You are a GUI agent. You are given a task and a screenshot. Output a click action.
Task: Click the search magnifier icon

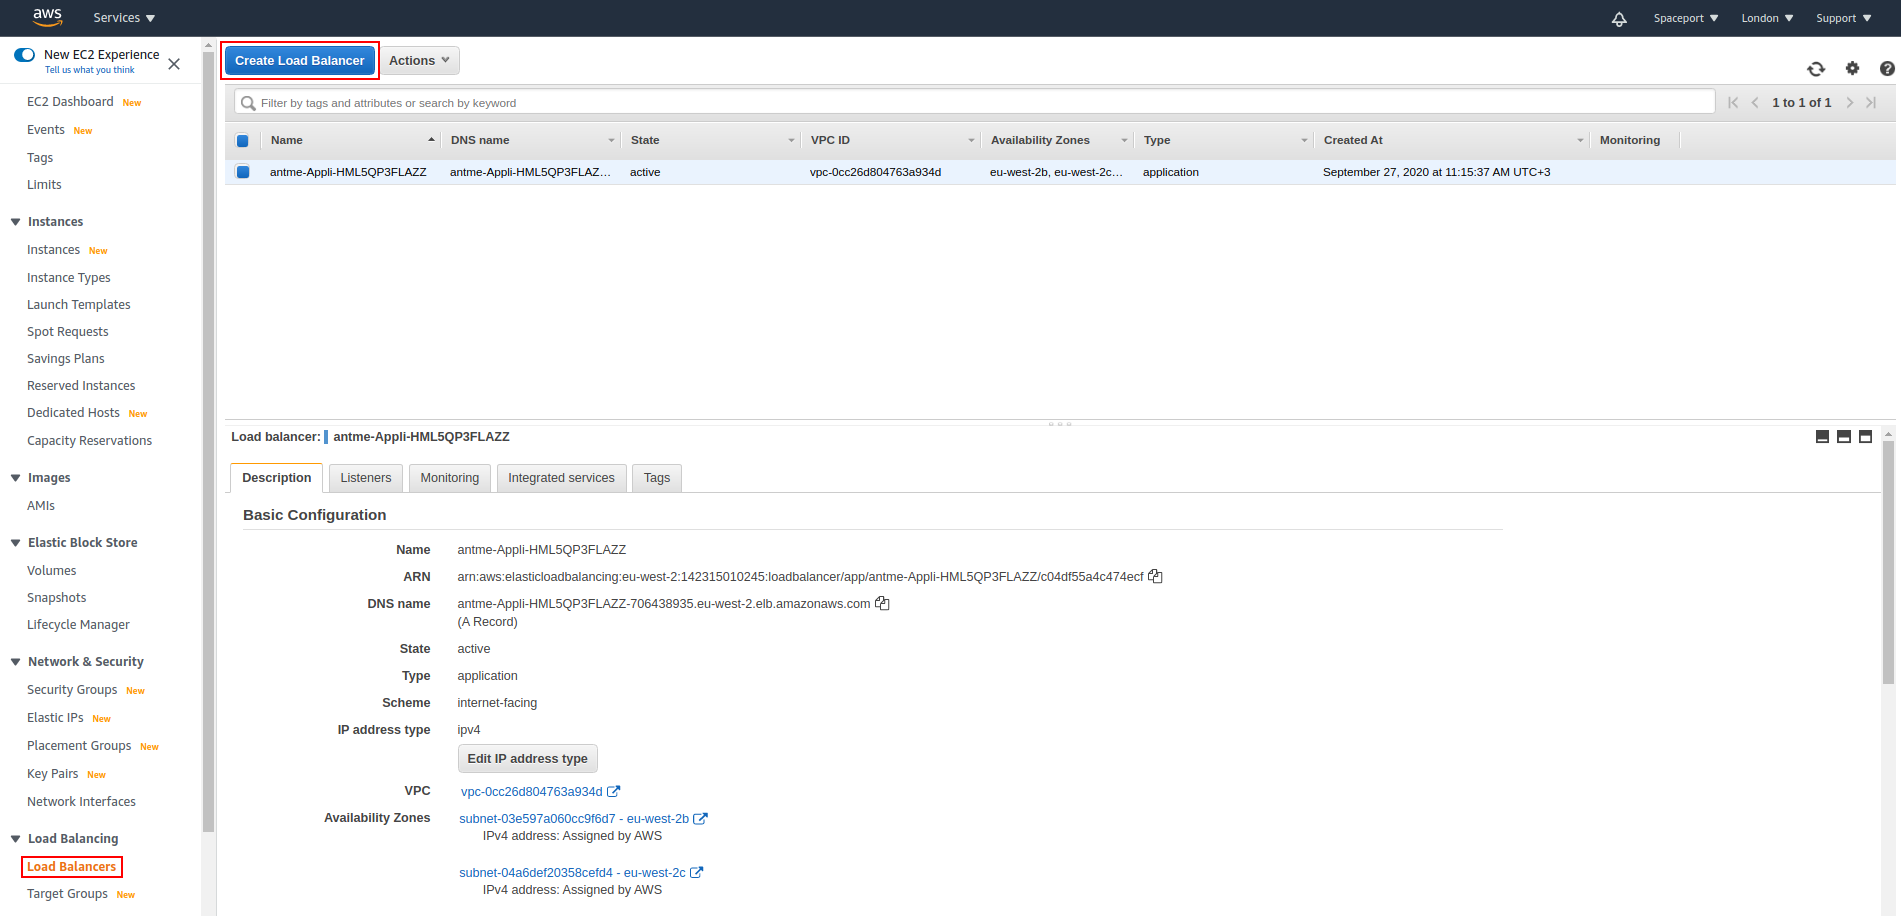tap(248, 103)
